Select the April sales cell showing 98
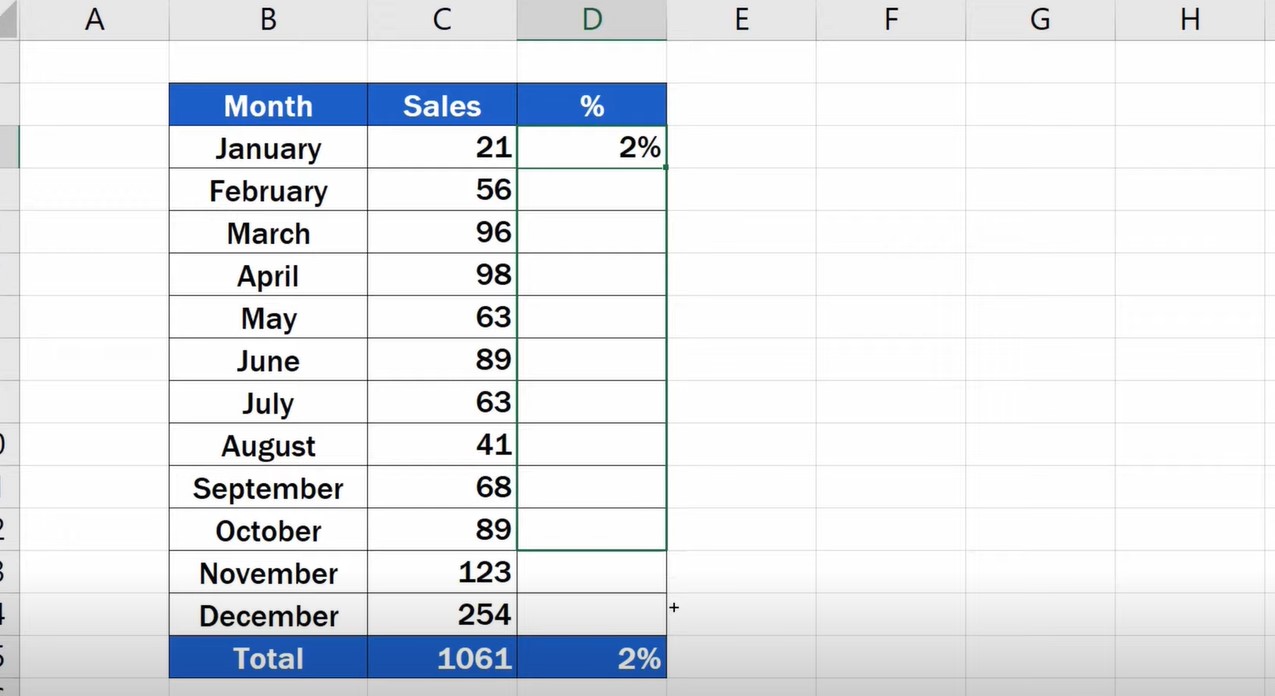 442,275
